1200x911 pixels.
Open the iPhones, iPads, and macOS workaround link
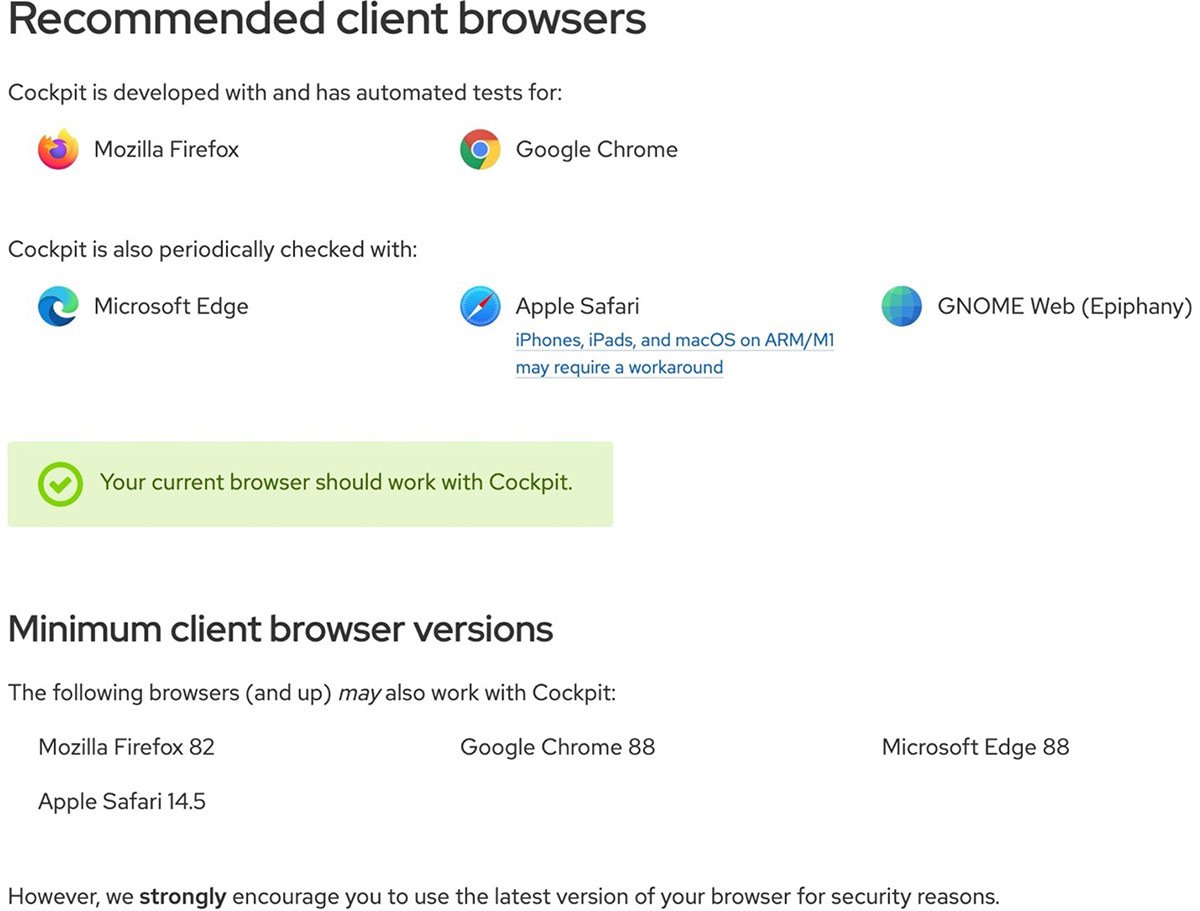pyautogui.click(x=674, y=340)
